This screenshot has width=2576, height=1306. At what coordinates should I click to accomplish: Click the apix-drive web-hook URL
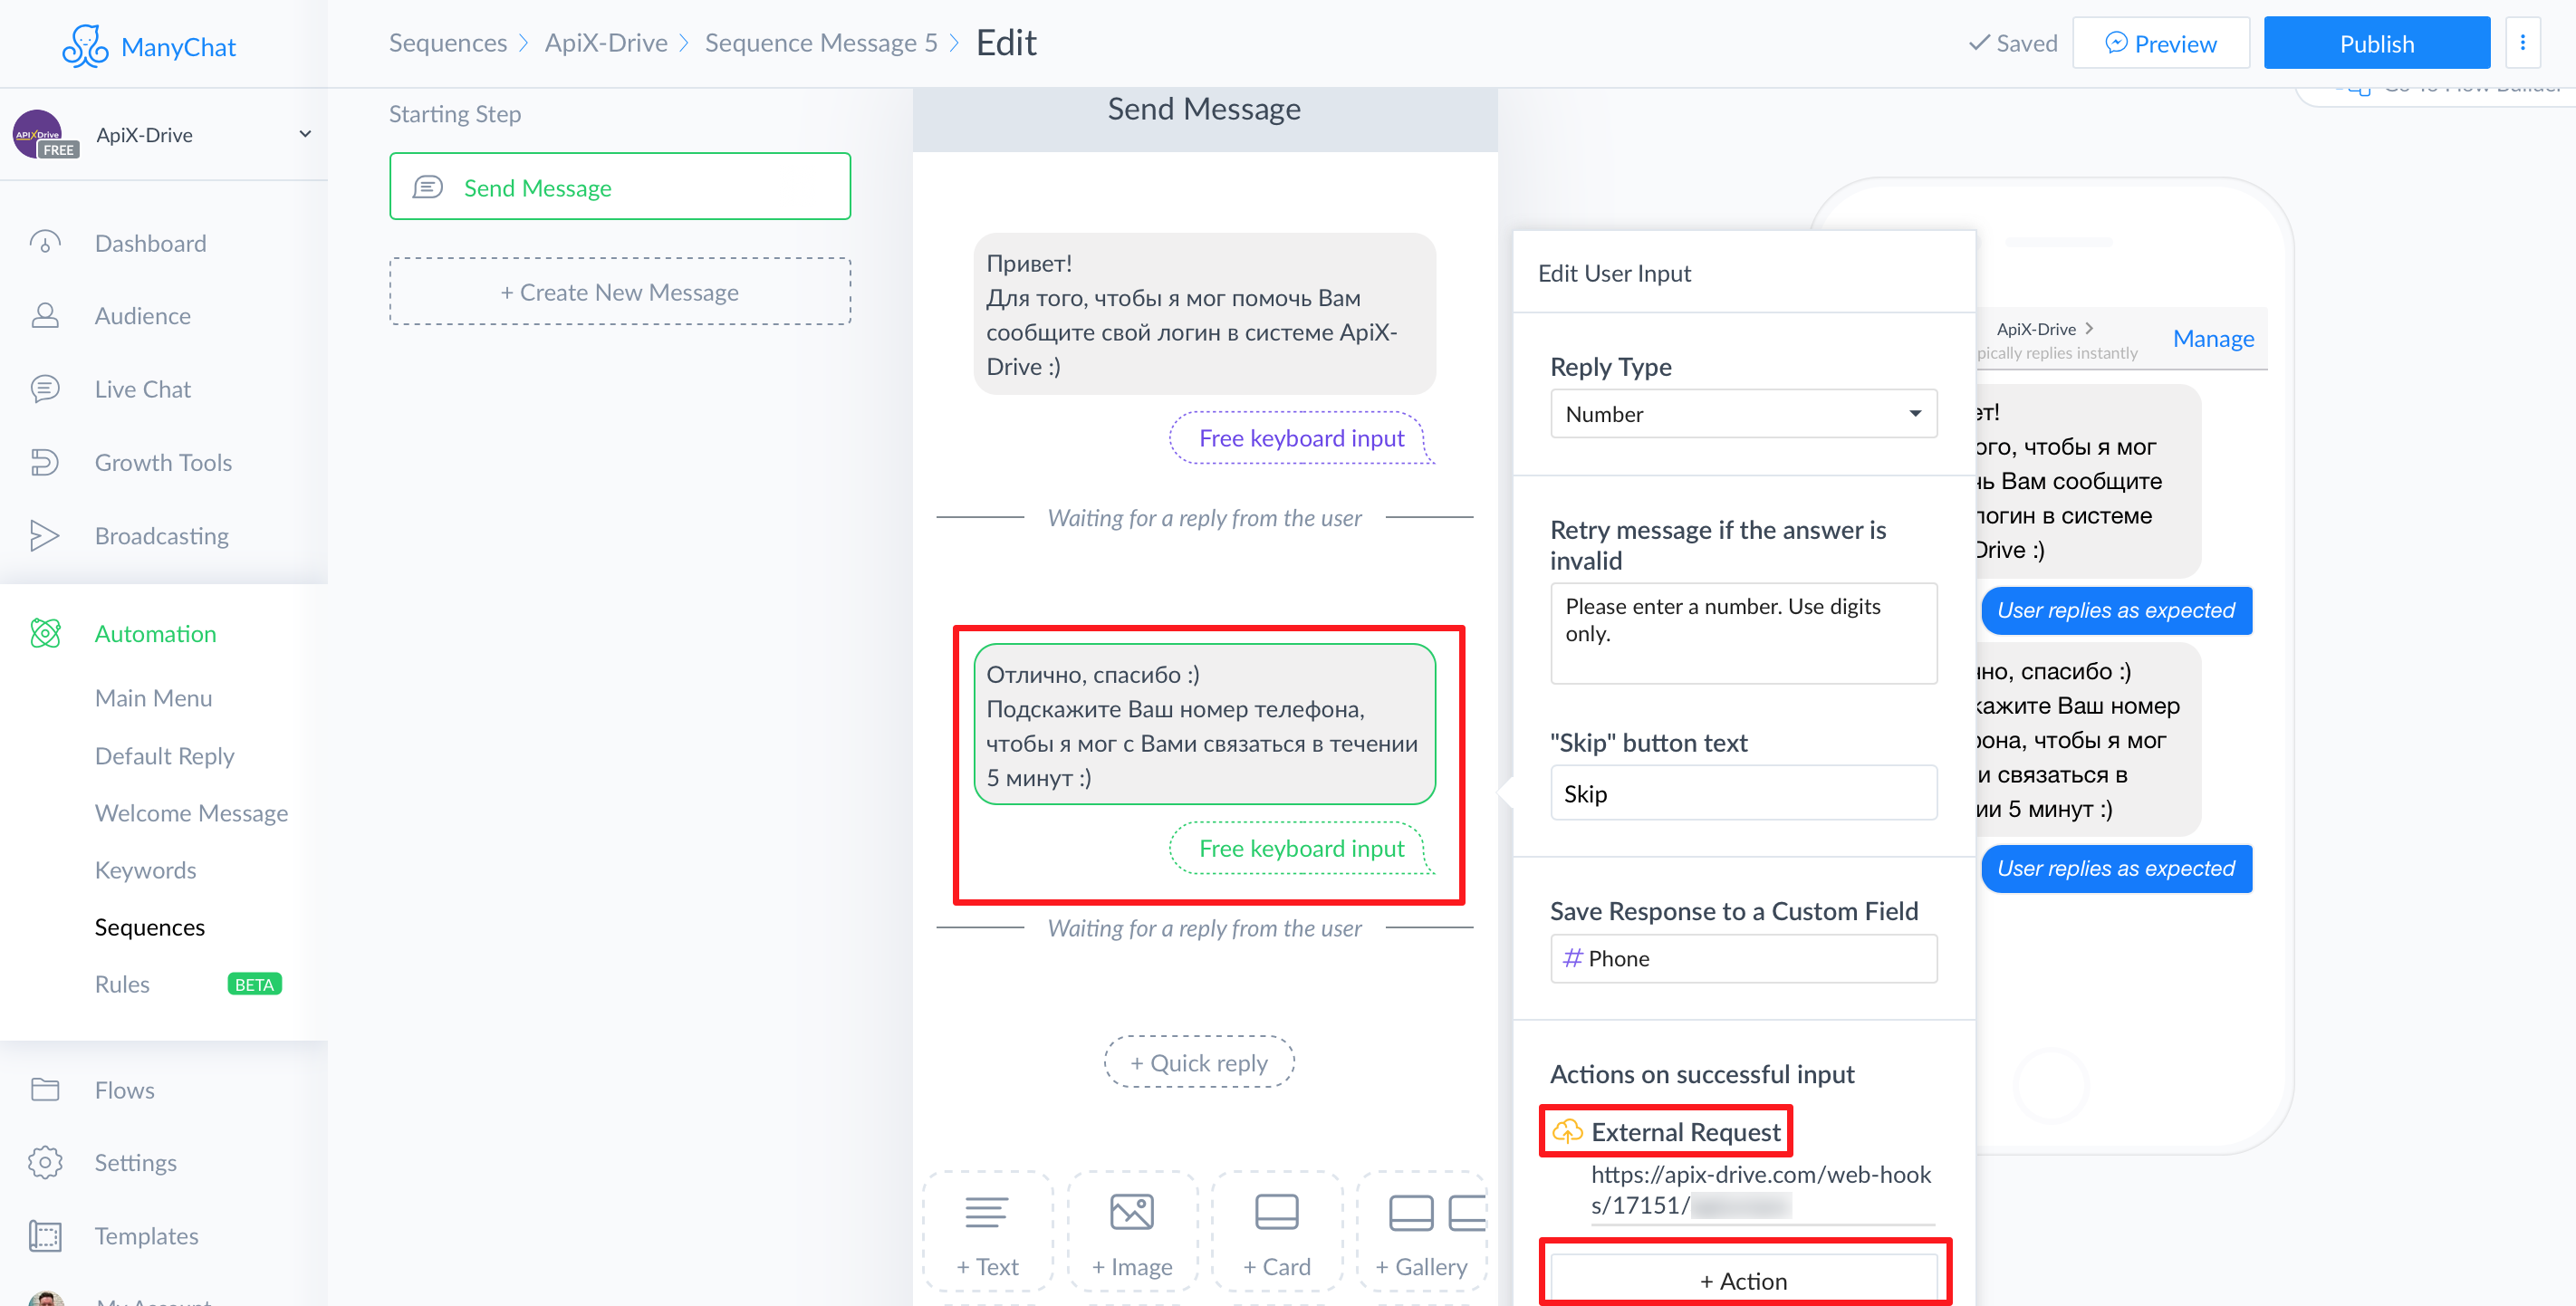click(x=1760, y=1189)
